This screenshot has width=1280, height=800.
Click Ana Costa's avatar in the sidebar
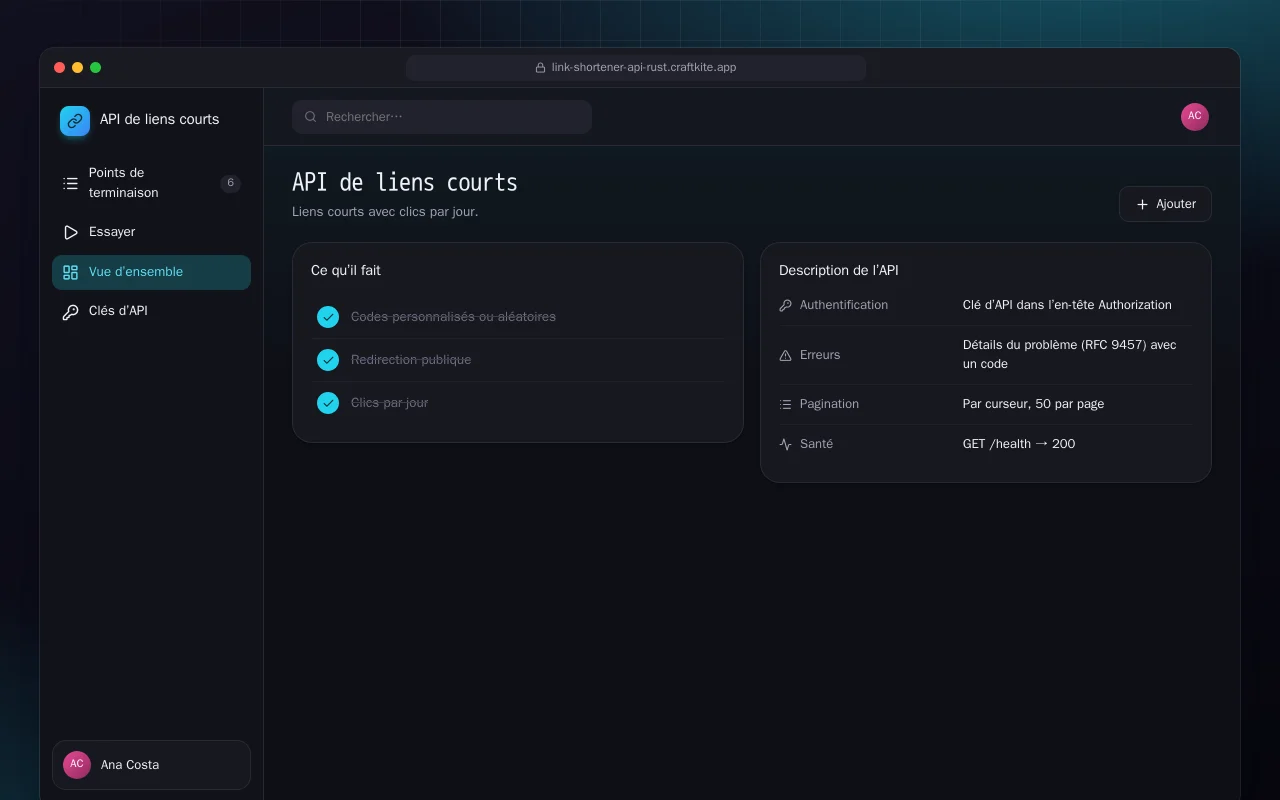coord(77,765)
